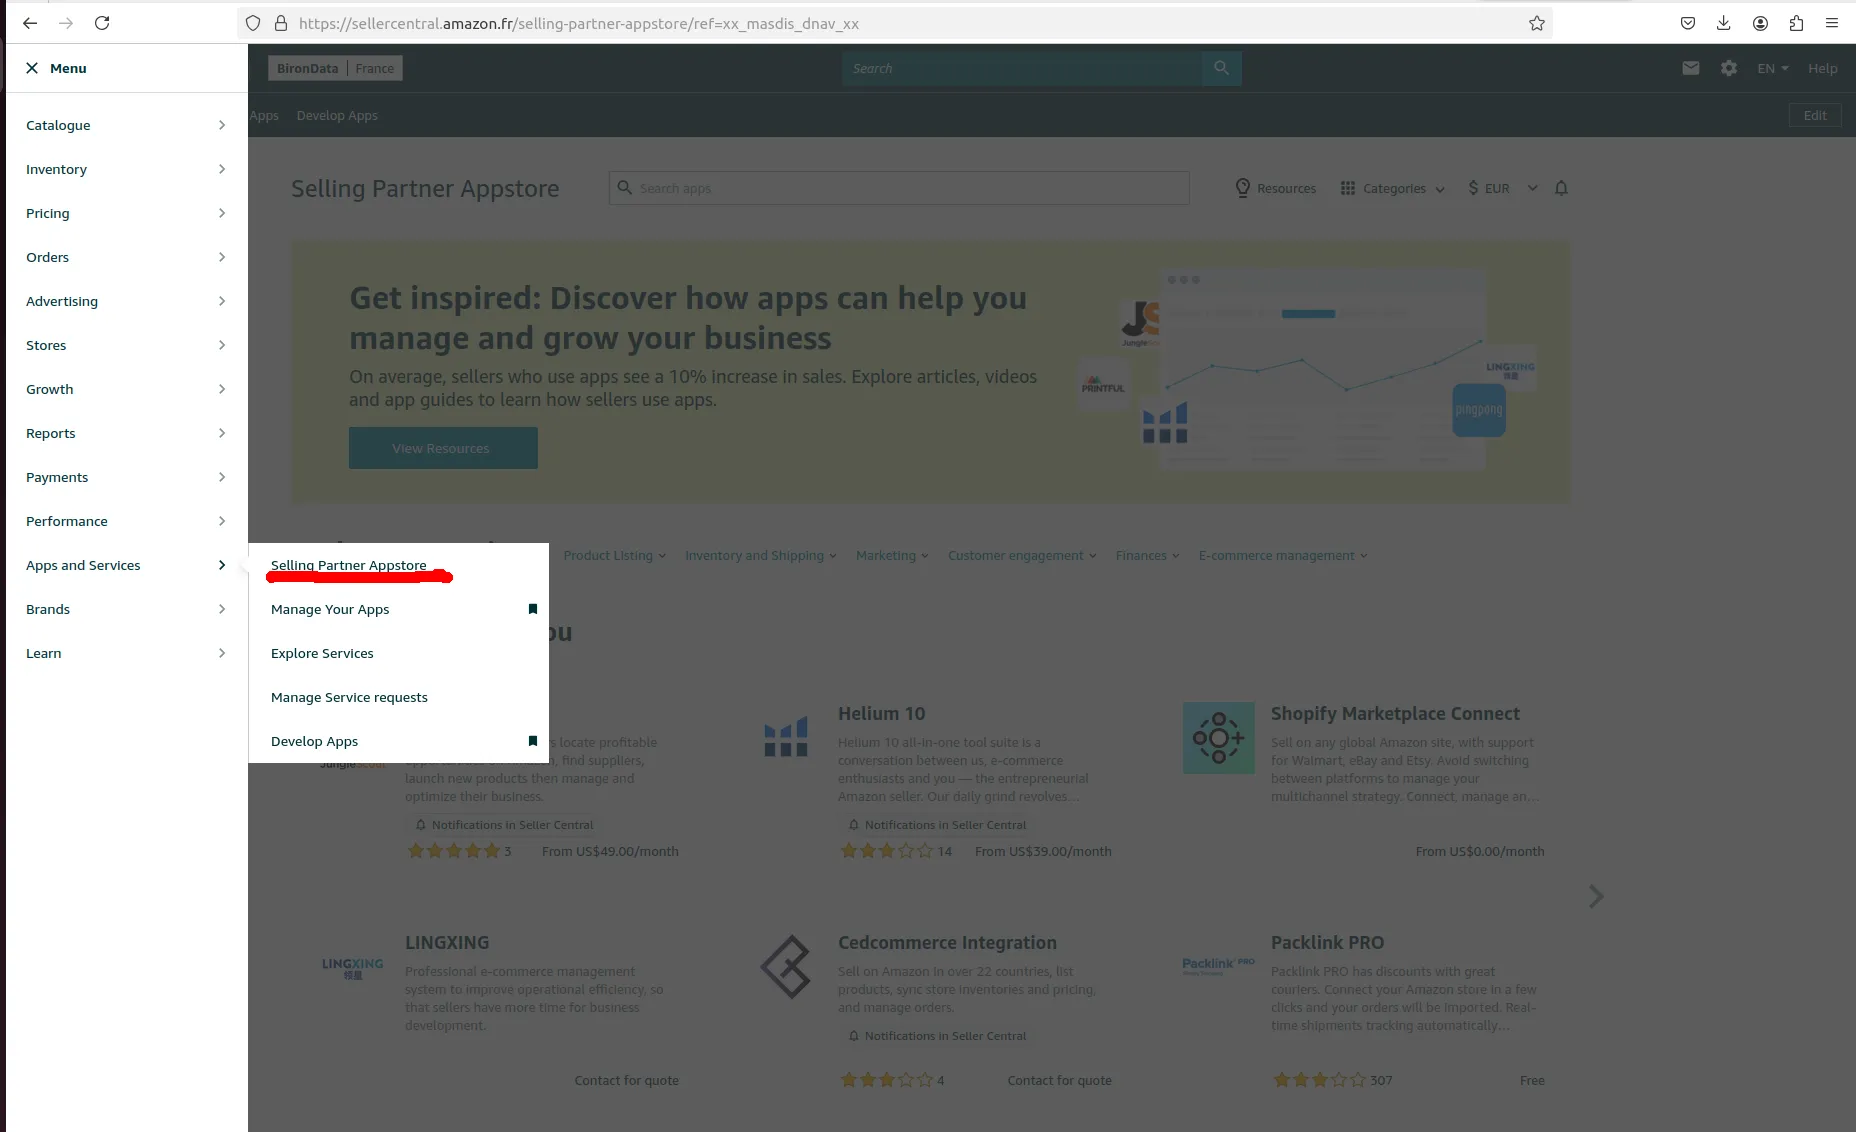Expand the Reports menu section
Screen dimensions: 1856x1132
tap(126, 433)
